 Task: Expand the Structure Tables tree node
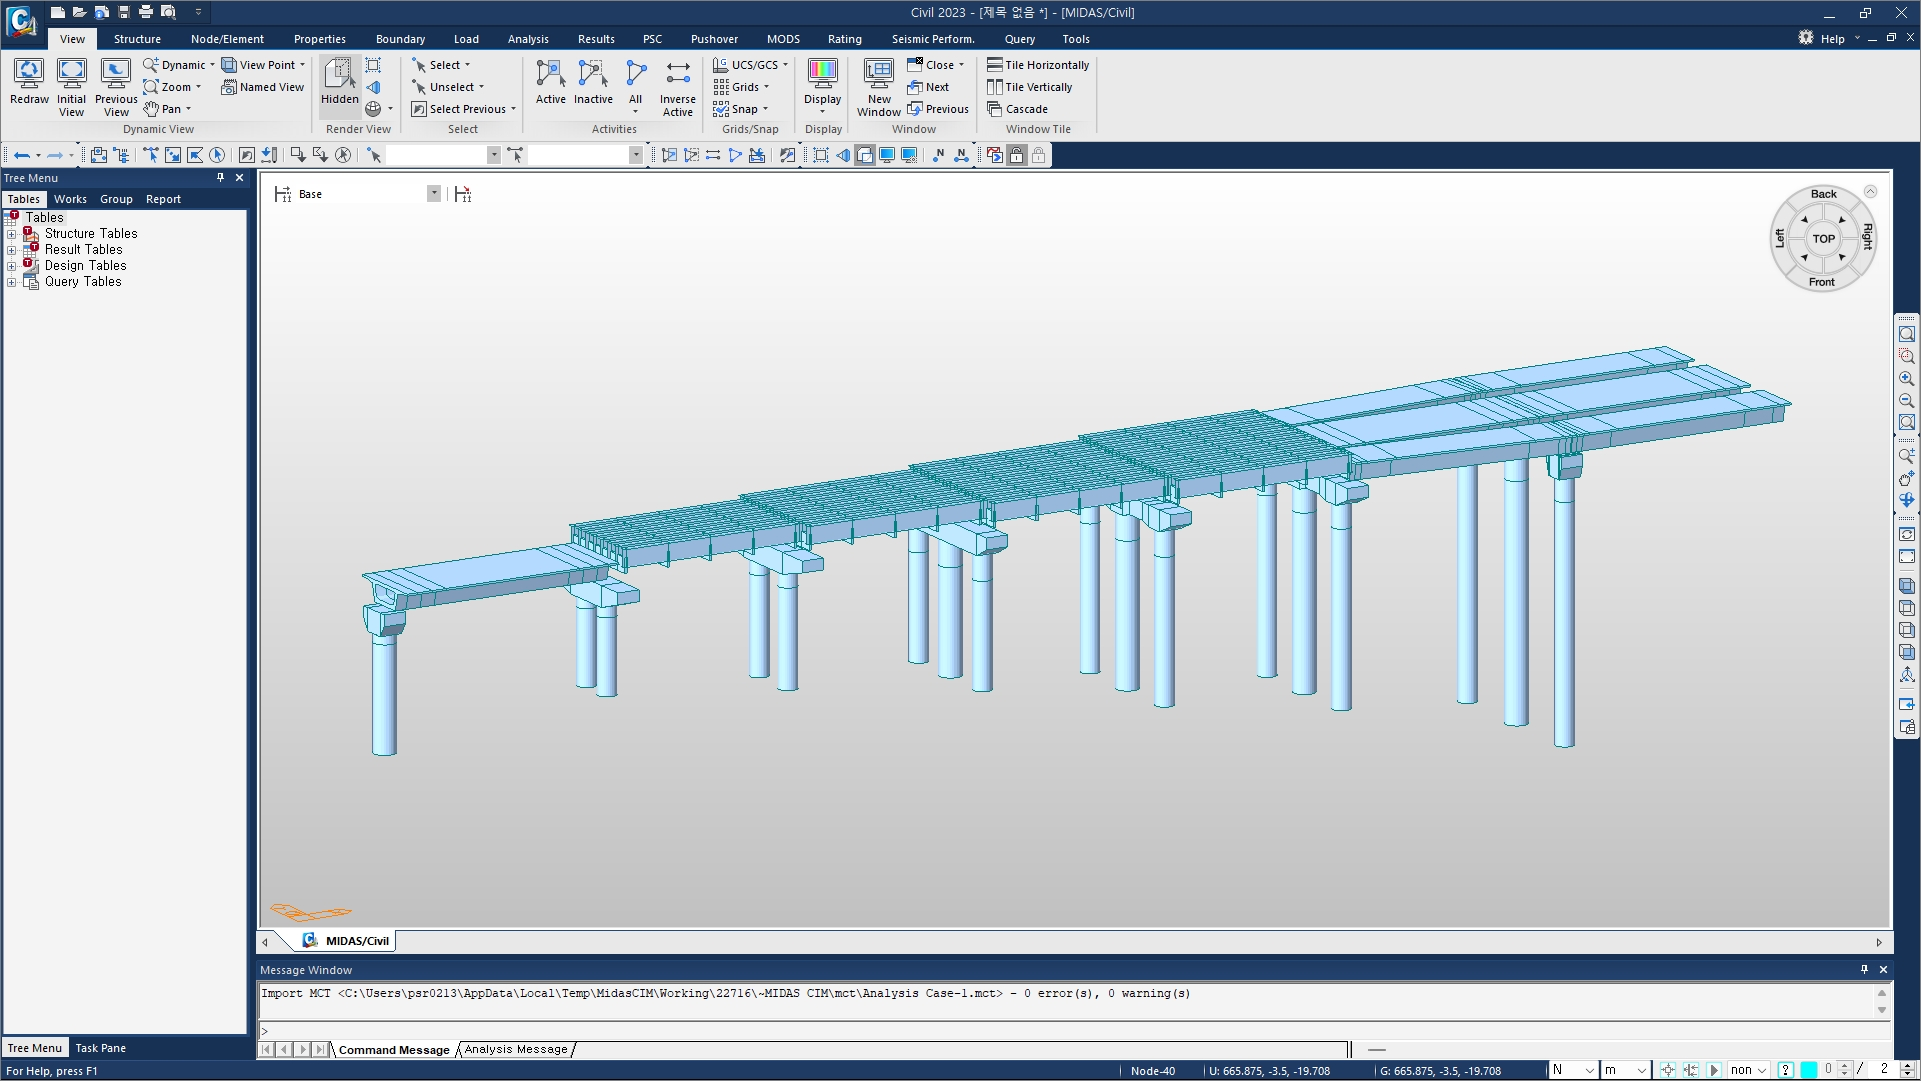11,234
